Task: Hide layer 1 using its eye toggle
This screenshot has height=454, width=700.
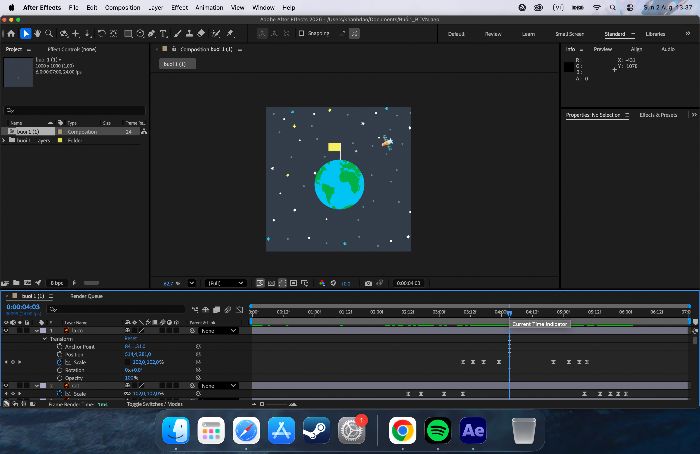Action: [x=6, y=331]
